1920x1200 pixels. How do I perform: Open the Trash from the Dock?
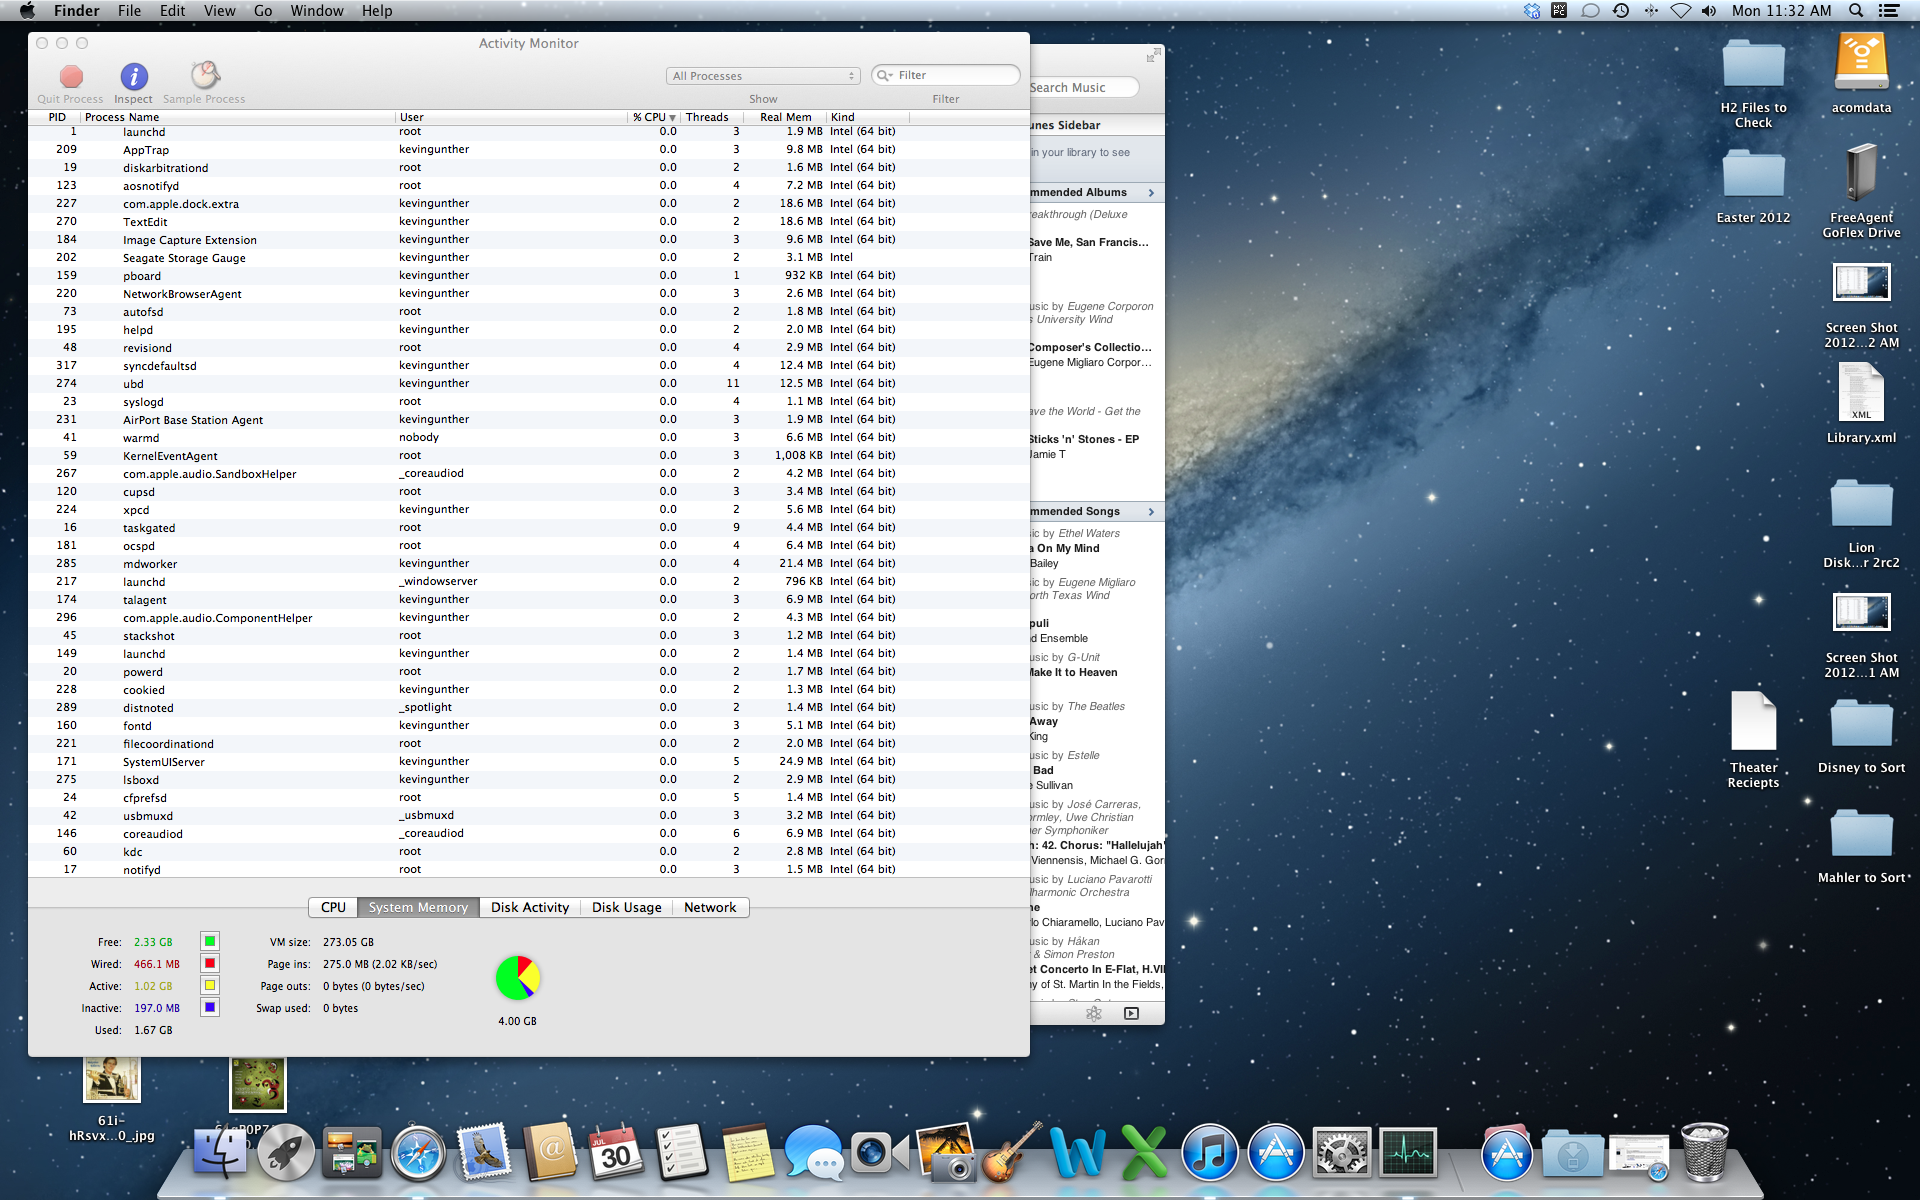click(x=1705, y=1152)
